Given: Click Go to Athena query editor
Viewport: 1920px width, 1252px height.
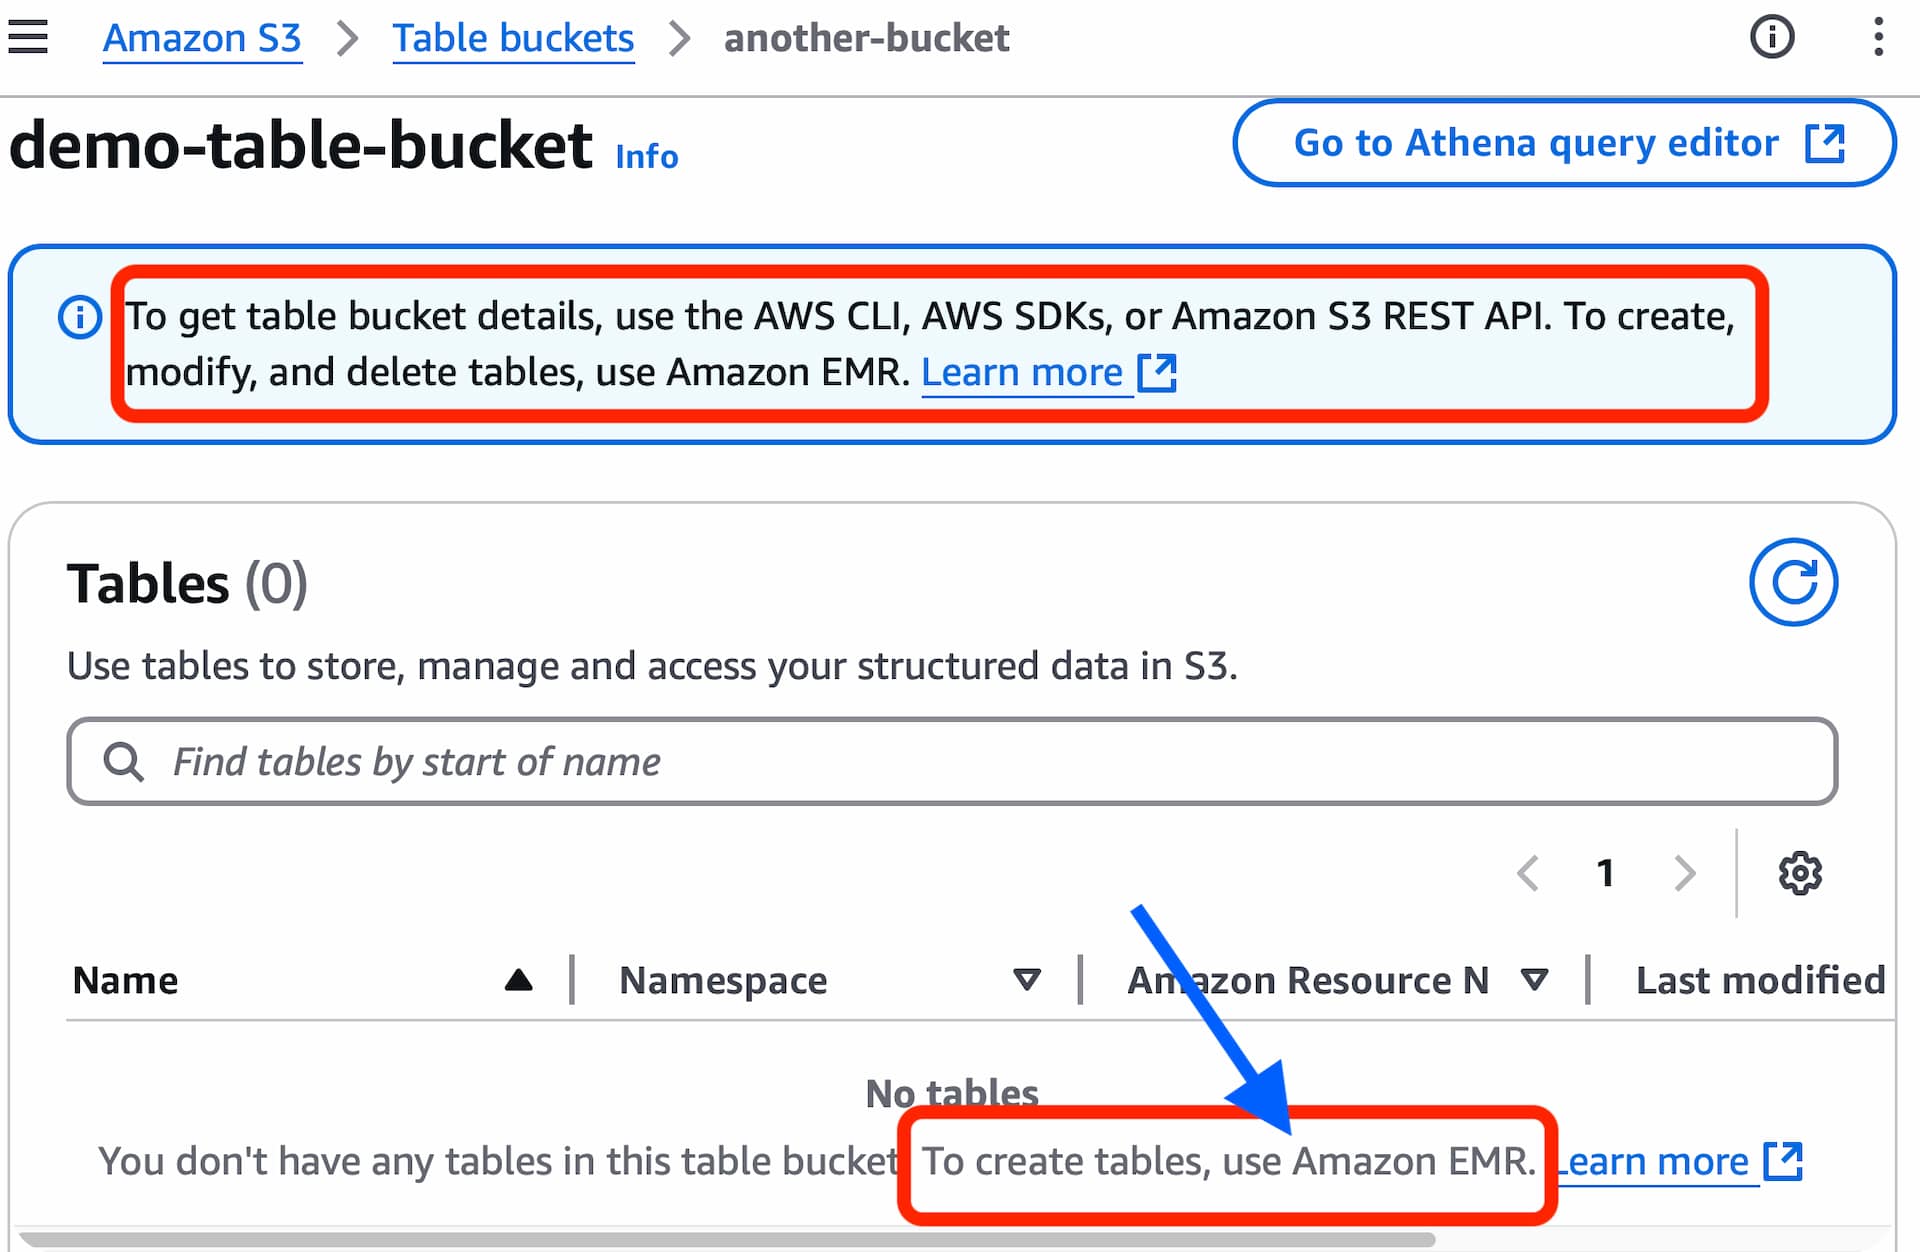Looking at the screenshot, I should click(1564, 143).
